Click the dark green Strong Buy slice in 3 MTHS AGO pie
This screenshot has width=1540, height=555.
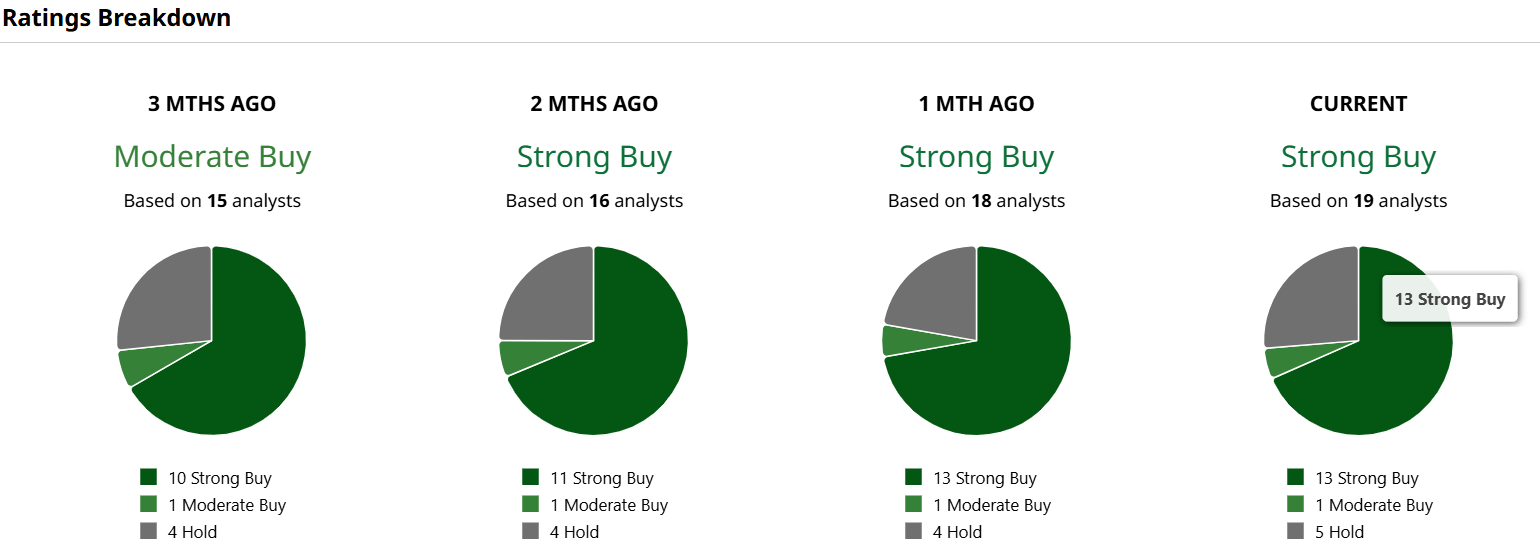point(240,370)
